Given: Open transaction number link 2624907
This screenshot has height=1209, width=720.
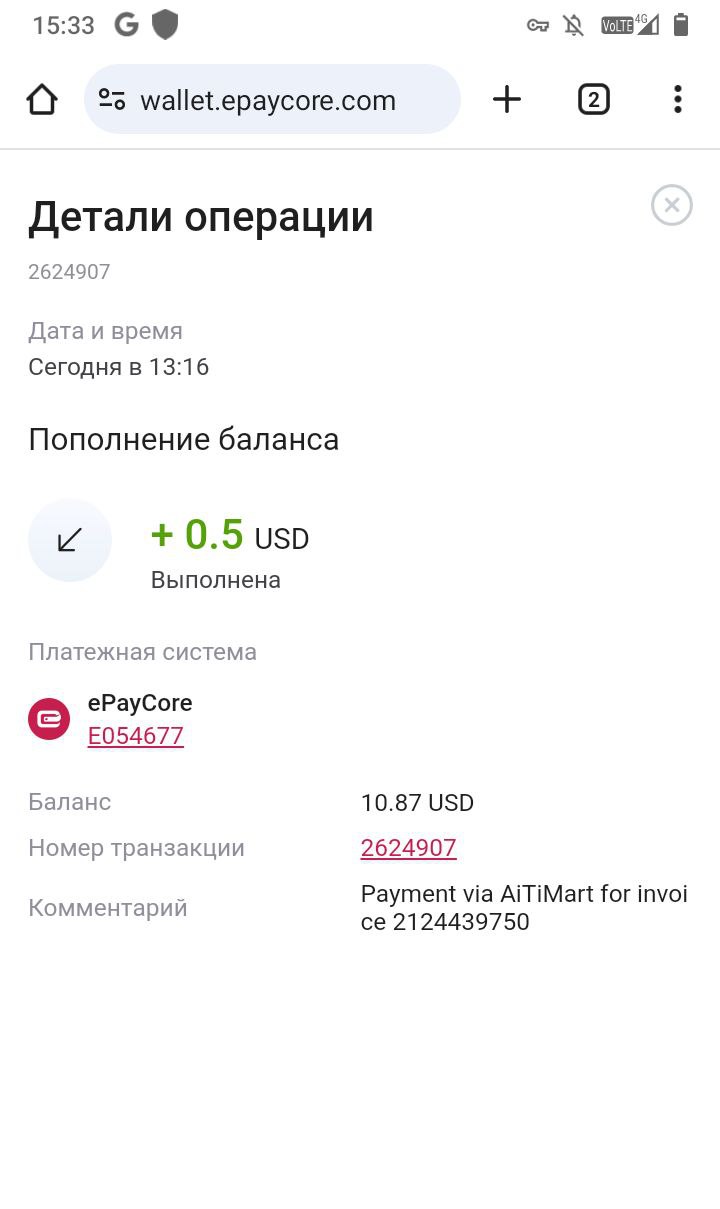Looking at the screenshot, I should pos(408,848).
